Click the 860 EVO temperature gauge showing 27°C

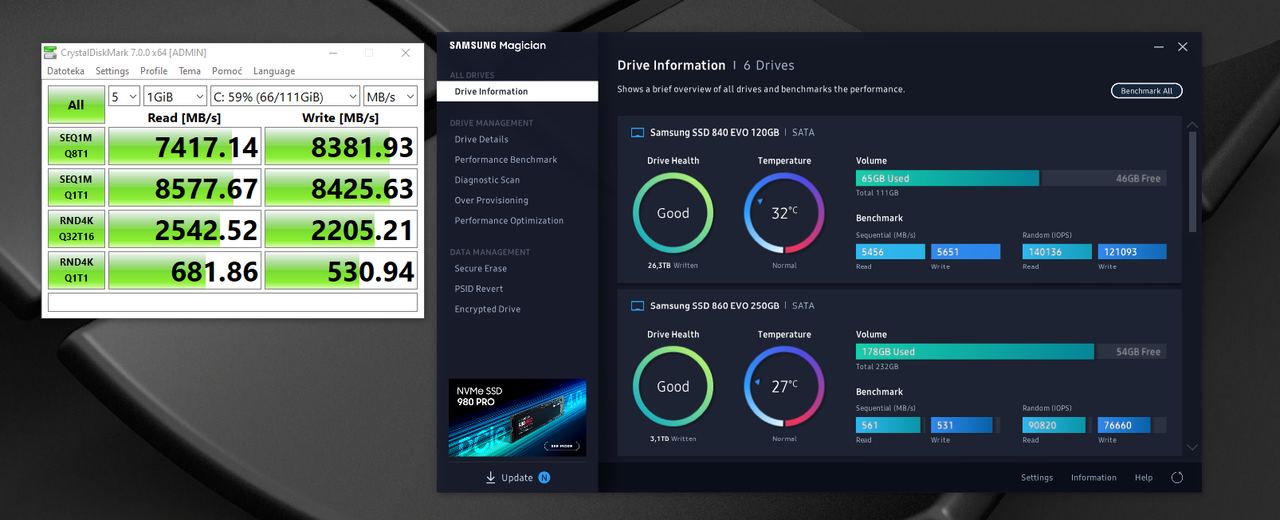785,386
